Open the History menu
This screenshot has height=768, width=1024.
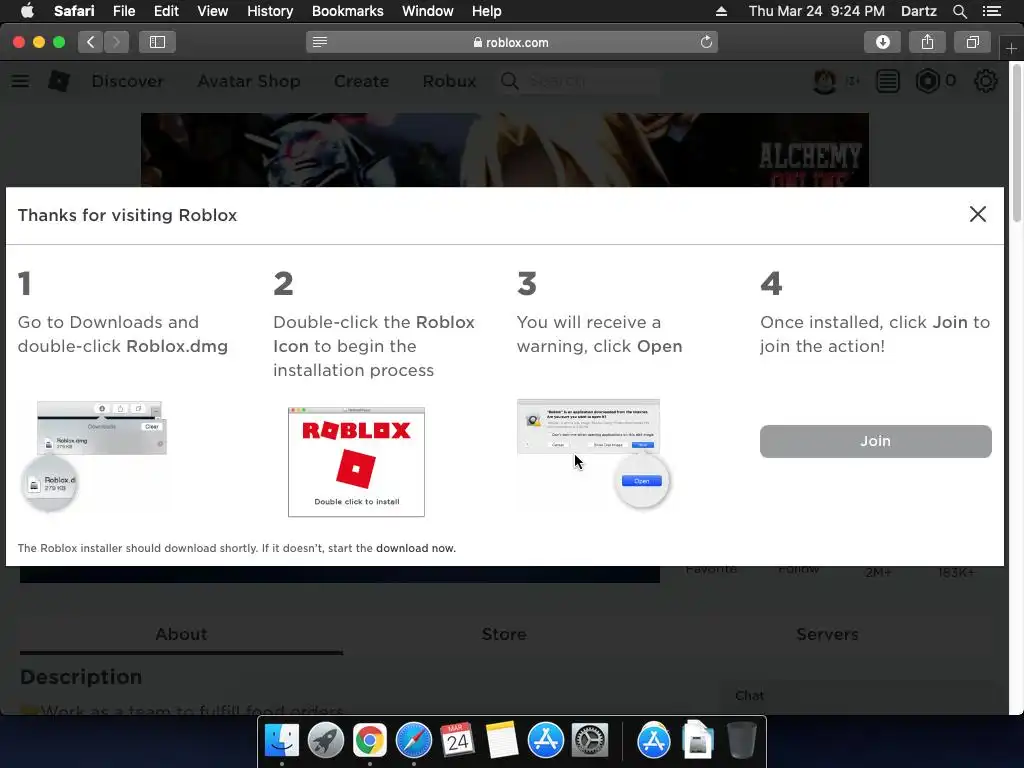coord(270,11)
